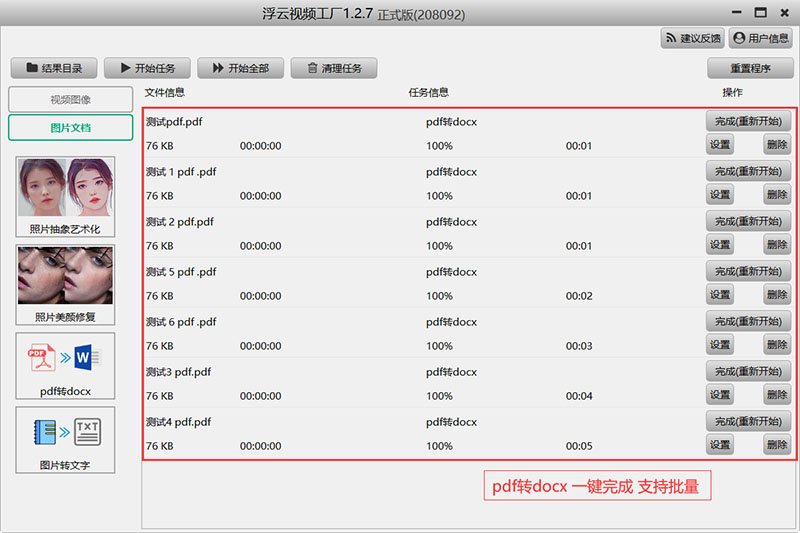The width and height of the screenshot is (800, 533).
Task: Open 用户信息 user profile
Action: tap(761, 38)
